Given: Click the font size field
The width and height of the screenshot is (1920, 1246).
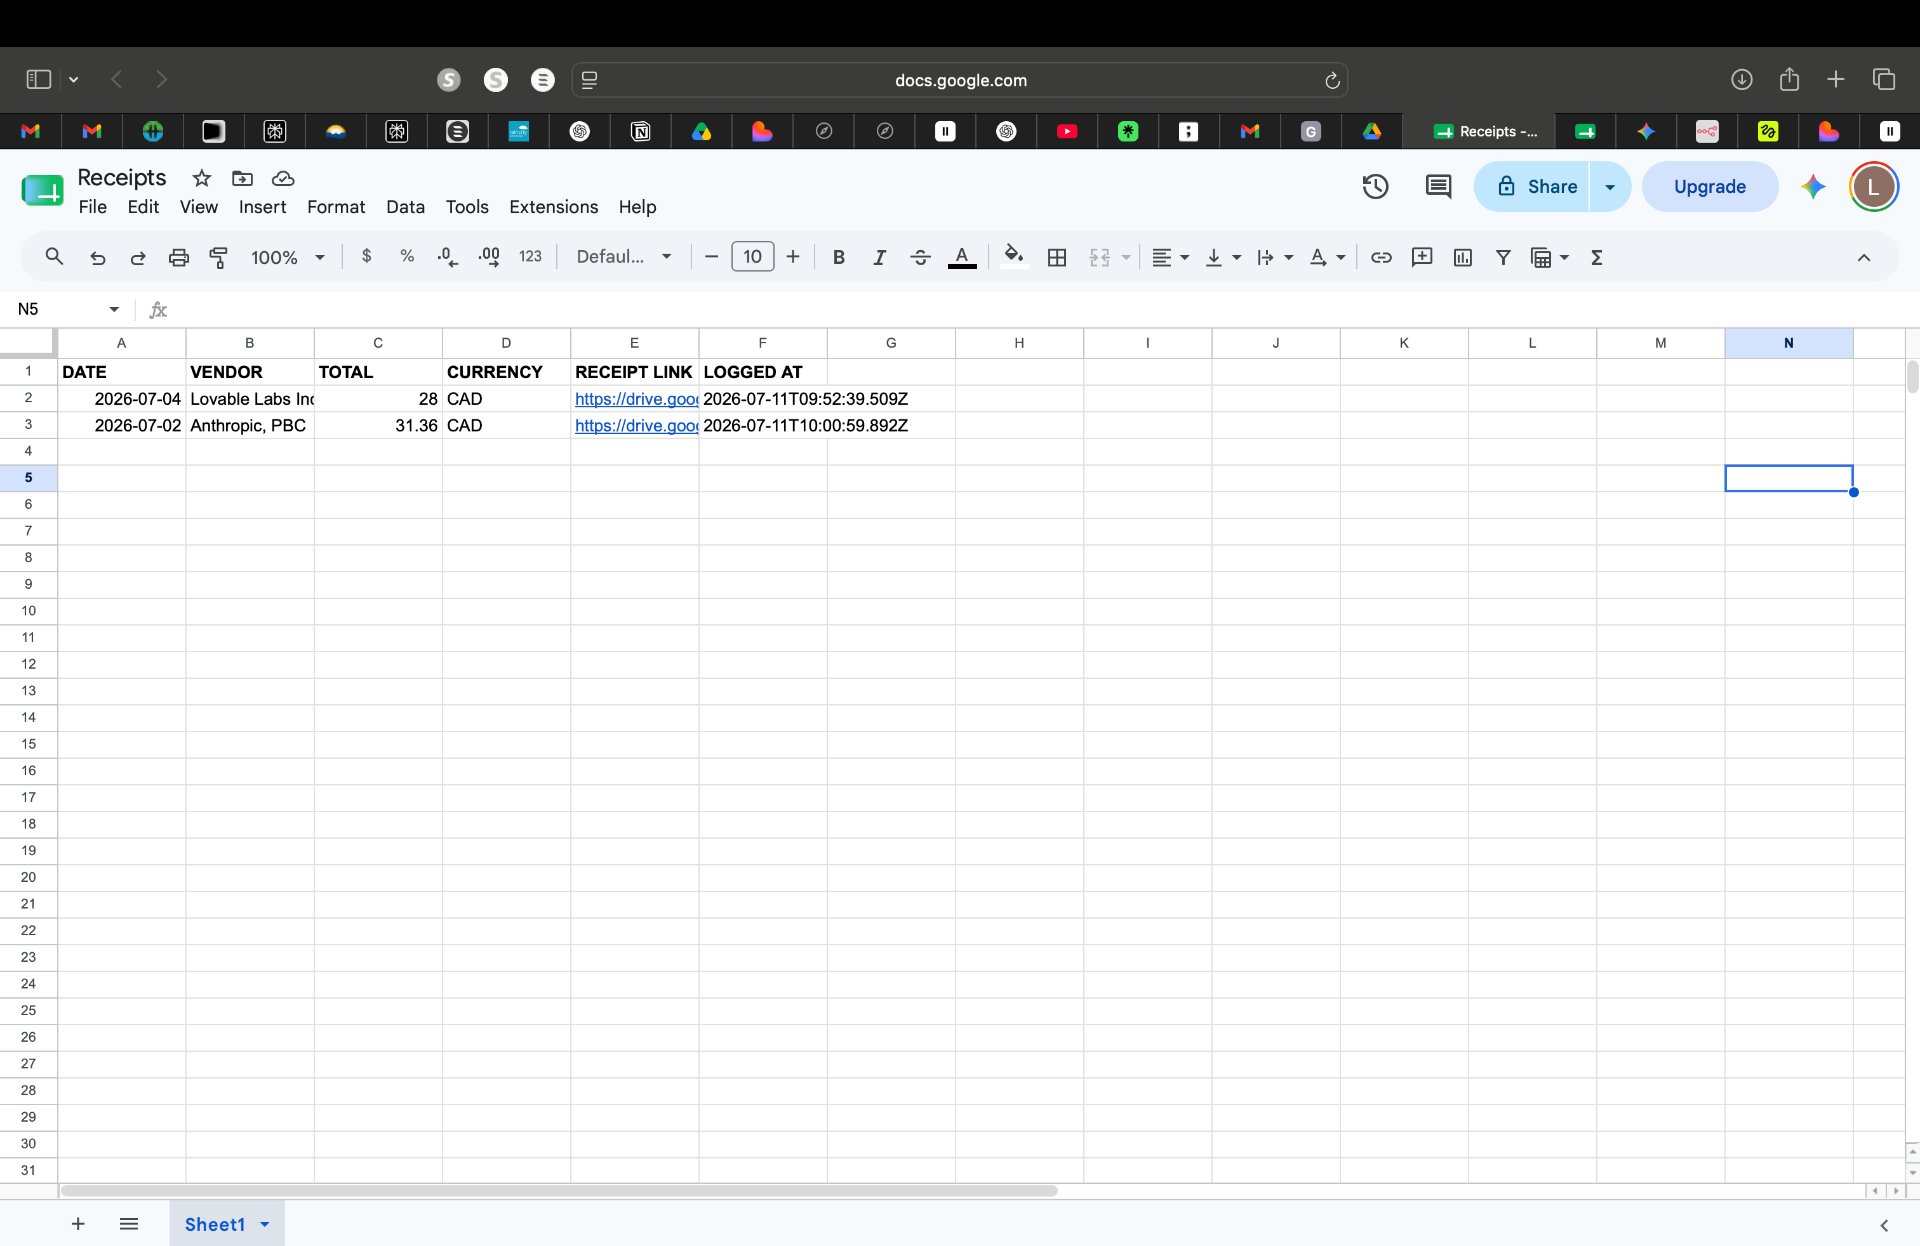Looking at the screenshot, I should coord(752,257).
